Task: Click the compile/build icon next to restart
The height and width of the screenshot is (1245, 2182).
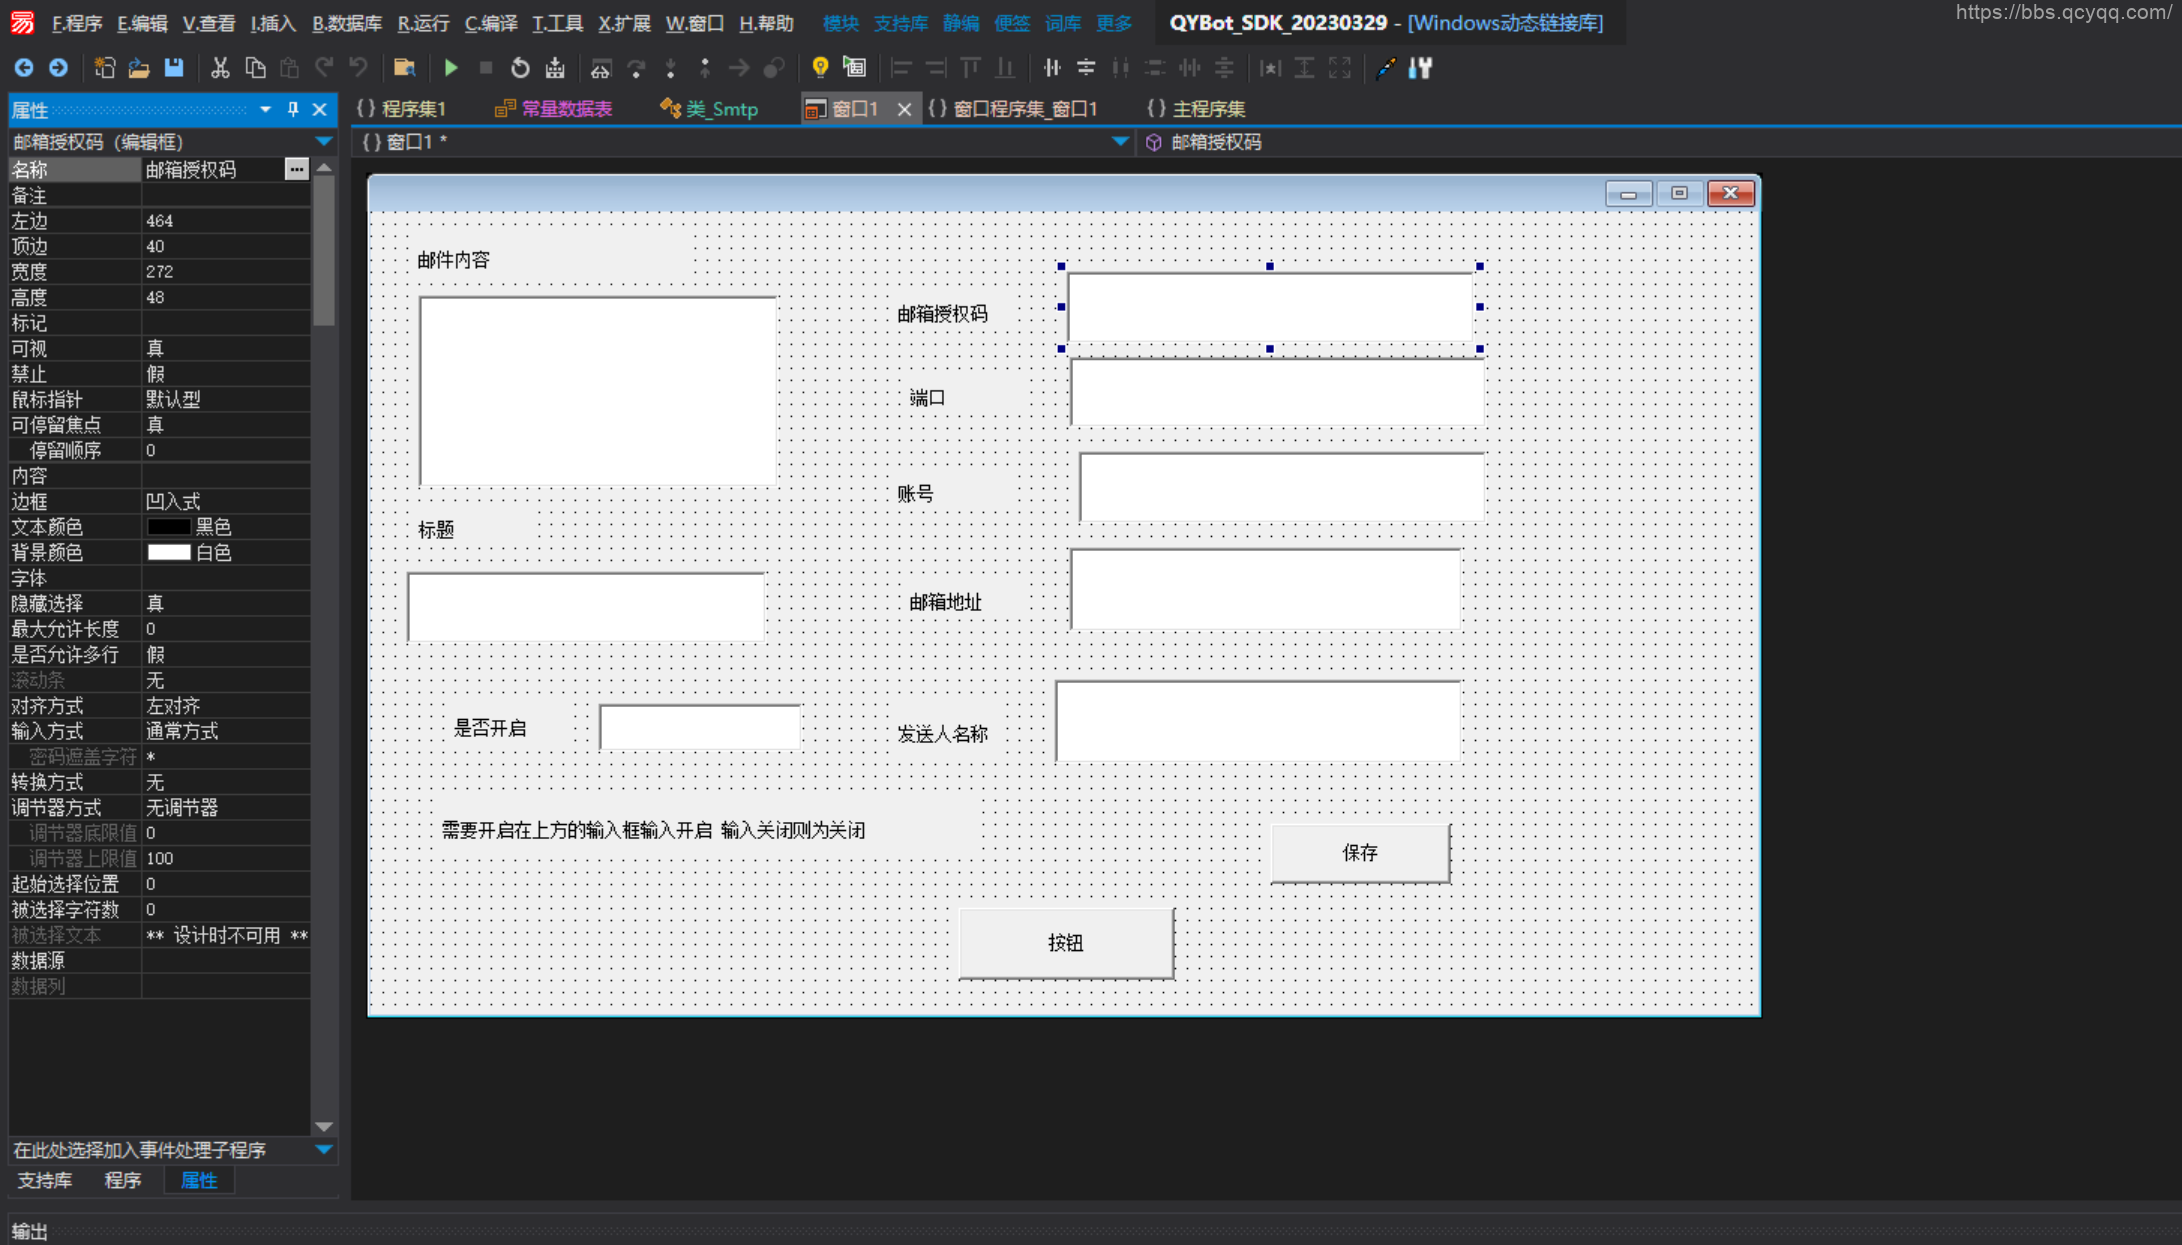Action: [x=555, y=68]
